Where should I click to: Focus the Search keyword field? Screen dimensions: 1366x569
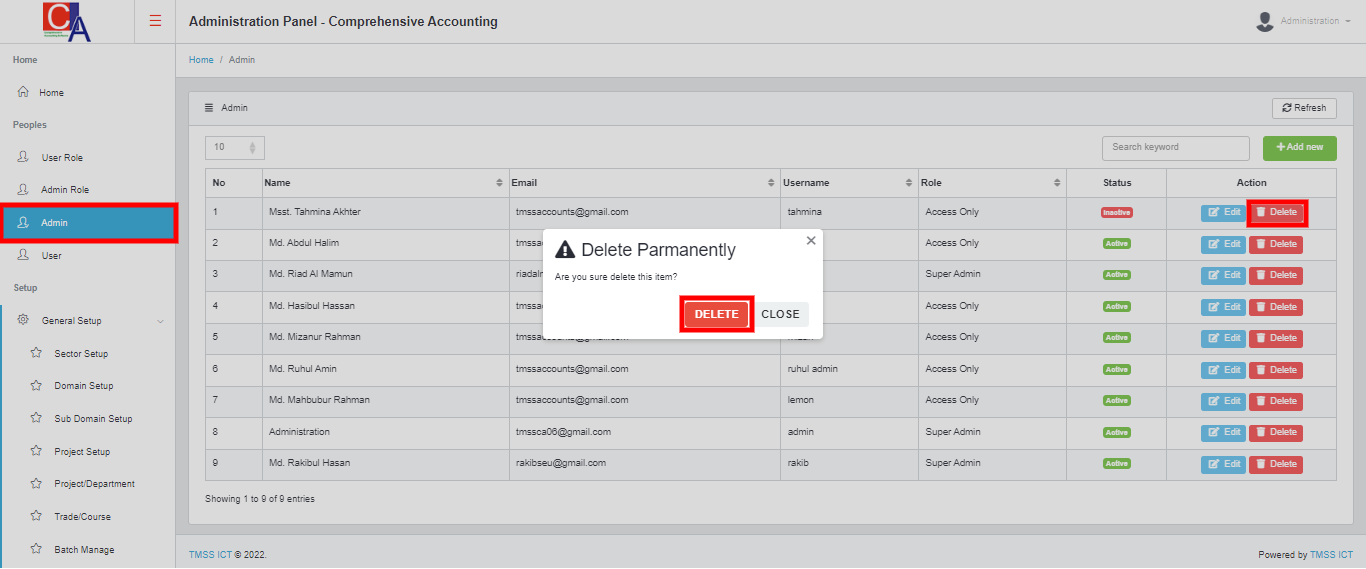coord(1176,148)
